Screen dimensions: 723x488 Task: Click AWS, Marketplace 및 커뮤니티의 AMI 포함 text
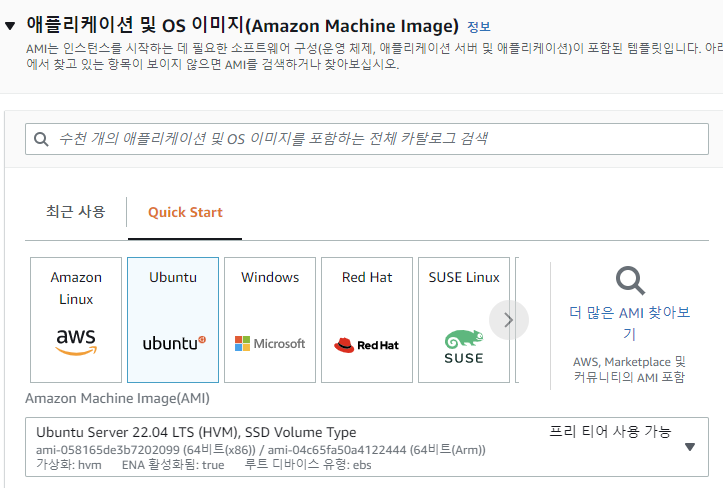[629, 369]
